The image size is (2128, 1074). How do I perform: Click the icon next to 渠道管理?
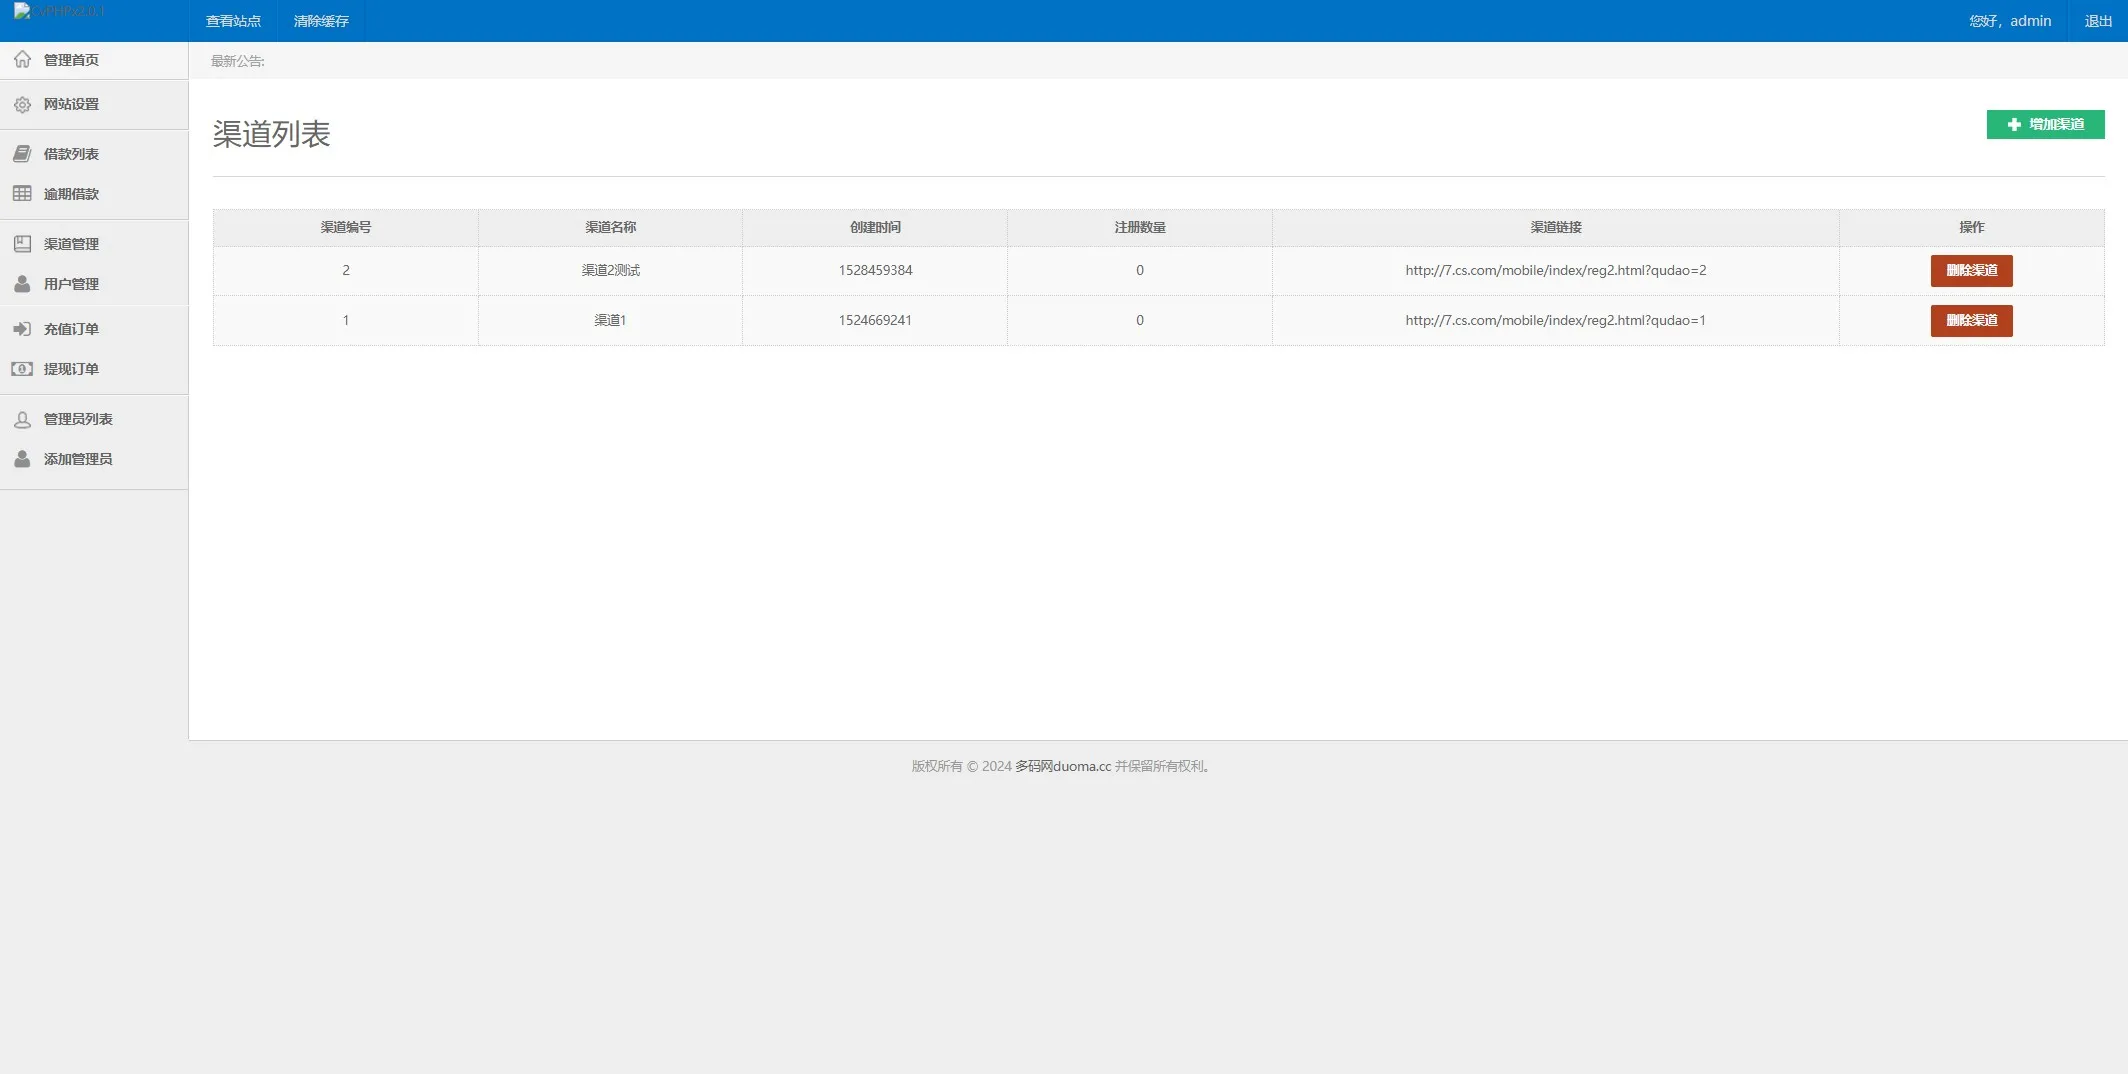pyautogui.click(x=22, y=244)
